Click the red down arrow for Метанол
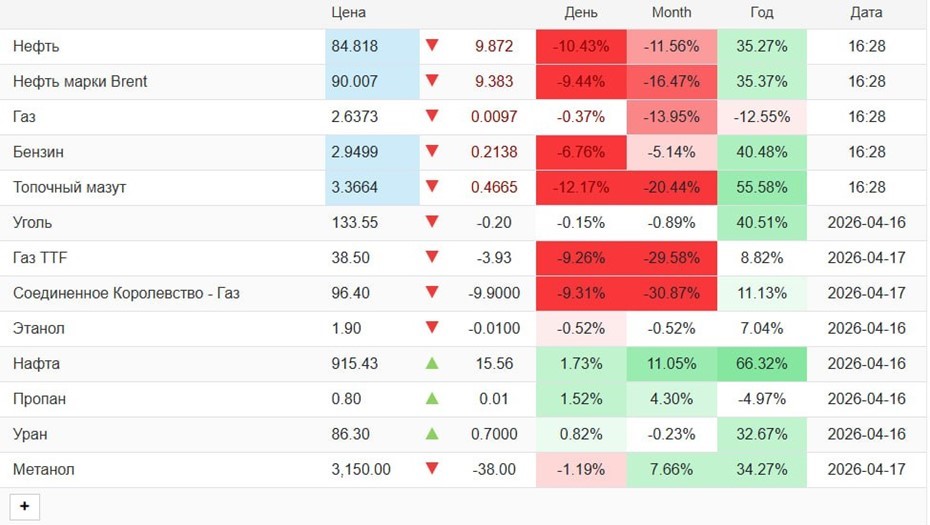Viewport: 930px width, 525px height. click(432, 469)
